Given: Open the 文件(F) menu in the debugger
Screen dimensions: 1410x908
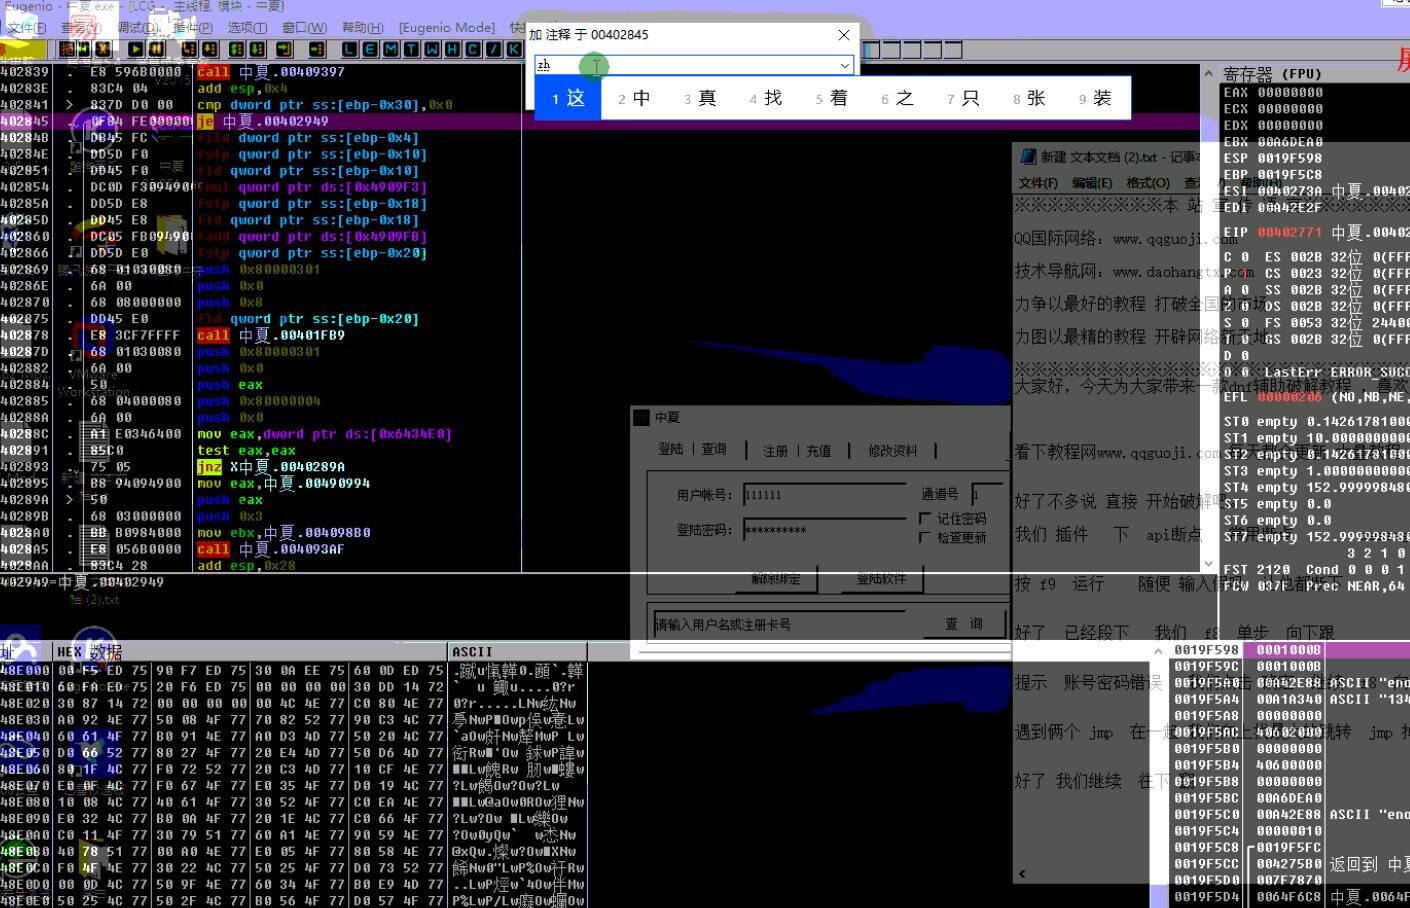Looking at the screenshot, I should click(26, 28).
